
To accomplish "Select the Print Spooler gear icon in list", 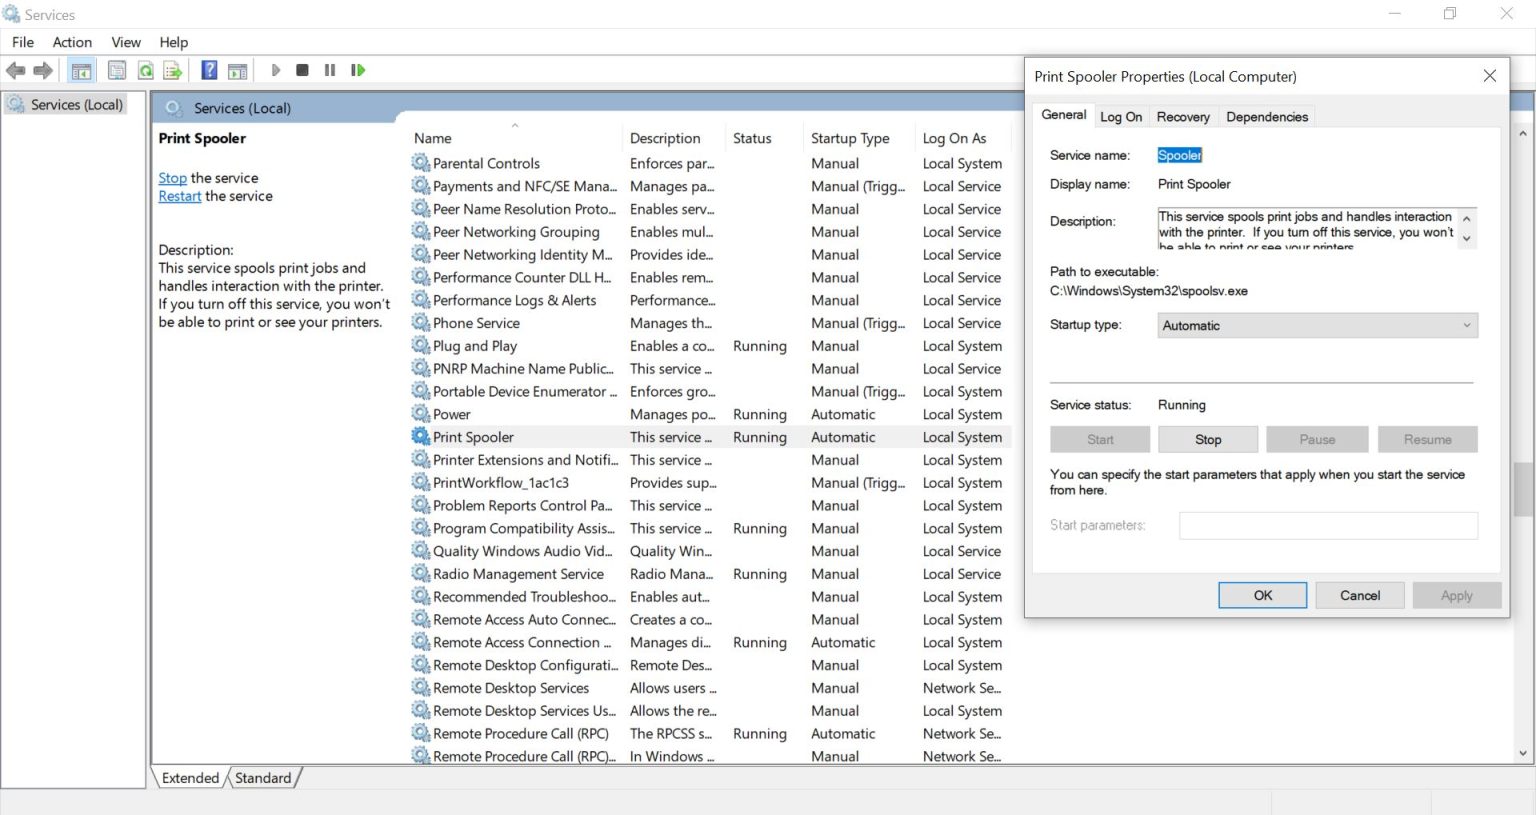I will (421, 437).
